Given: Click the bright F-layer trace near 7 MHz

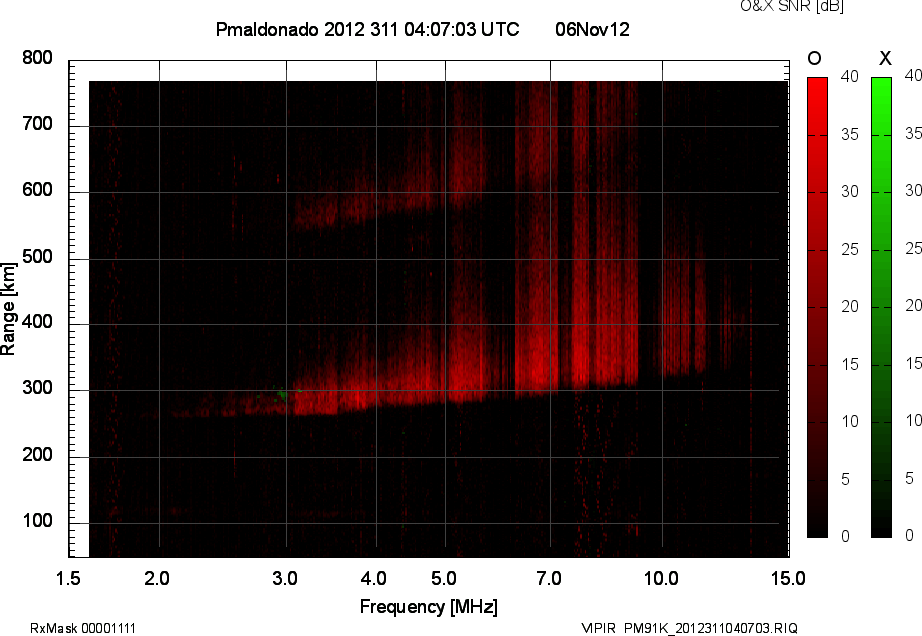Looking at the screenshot, I should pos(538,364).
